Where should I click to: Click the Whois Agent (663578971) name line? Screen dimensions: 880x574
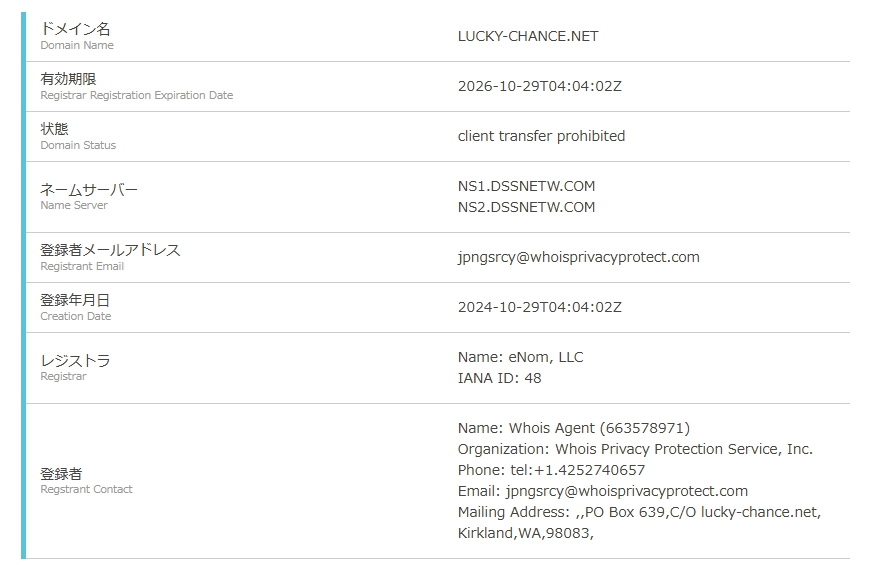pos(573,428)
